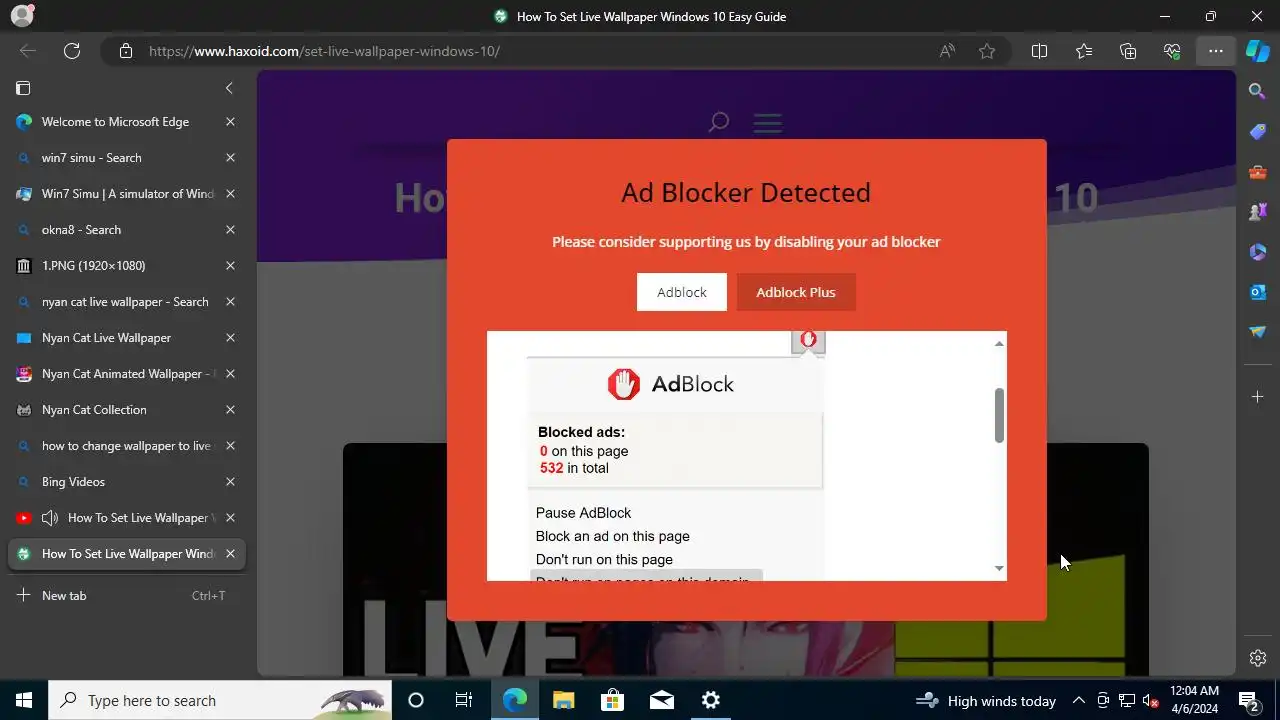The height and width of the screenshot is (720, 1280).
Task: Click the website search magnifier icon
Action: [x=718, y=122]
